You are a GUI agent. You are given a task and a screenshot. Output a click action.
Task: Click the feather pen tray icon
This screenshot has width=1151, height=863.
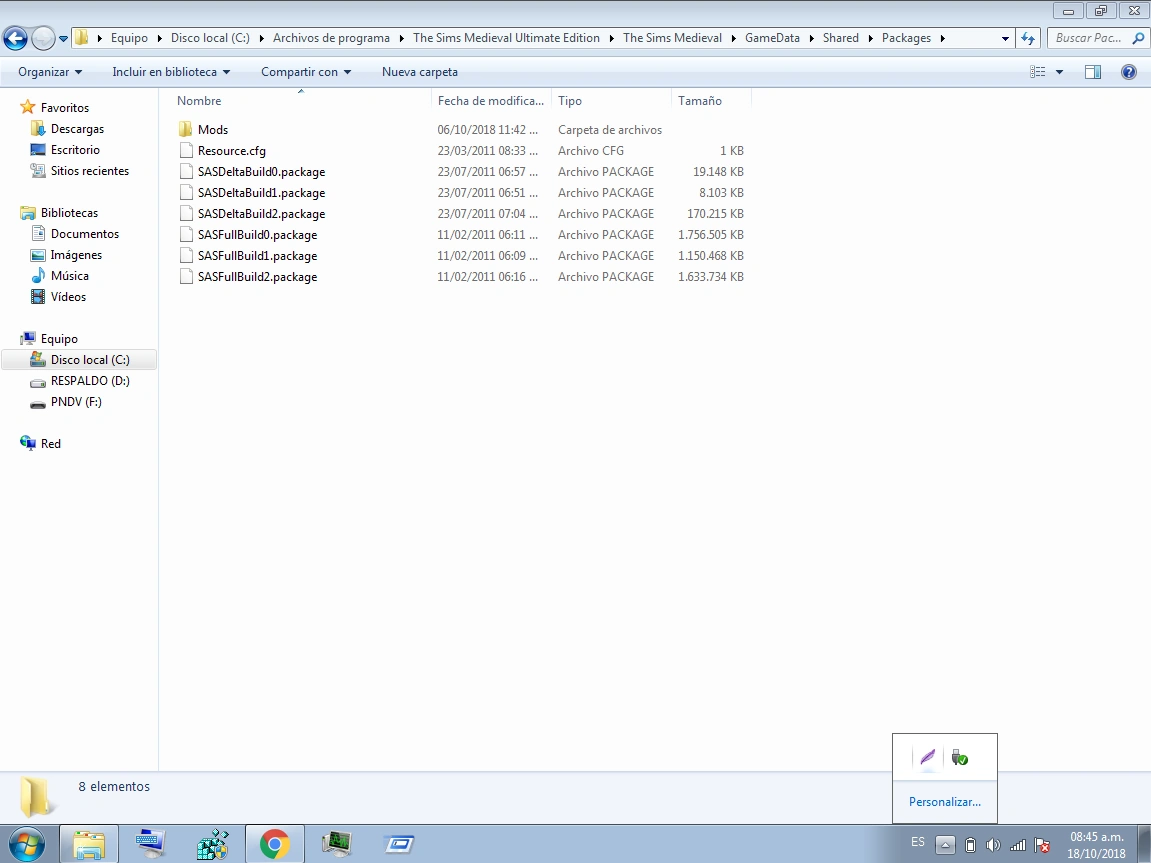pos(928,758)
